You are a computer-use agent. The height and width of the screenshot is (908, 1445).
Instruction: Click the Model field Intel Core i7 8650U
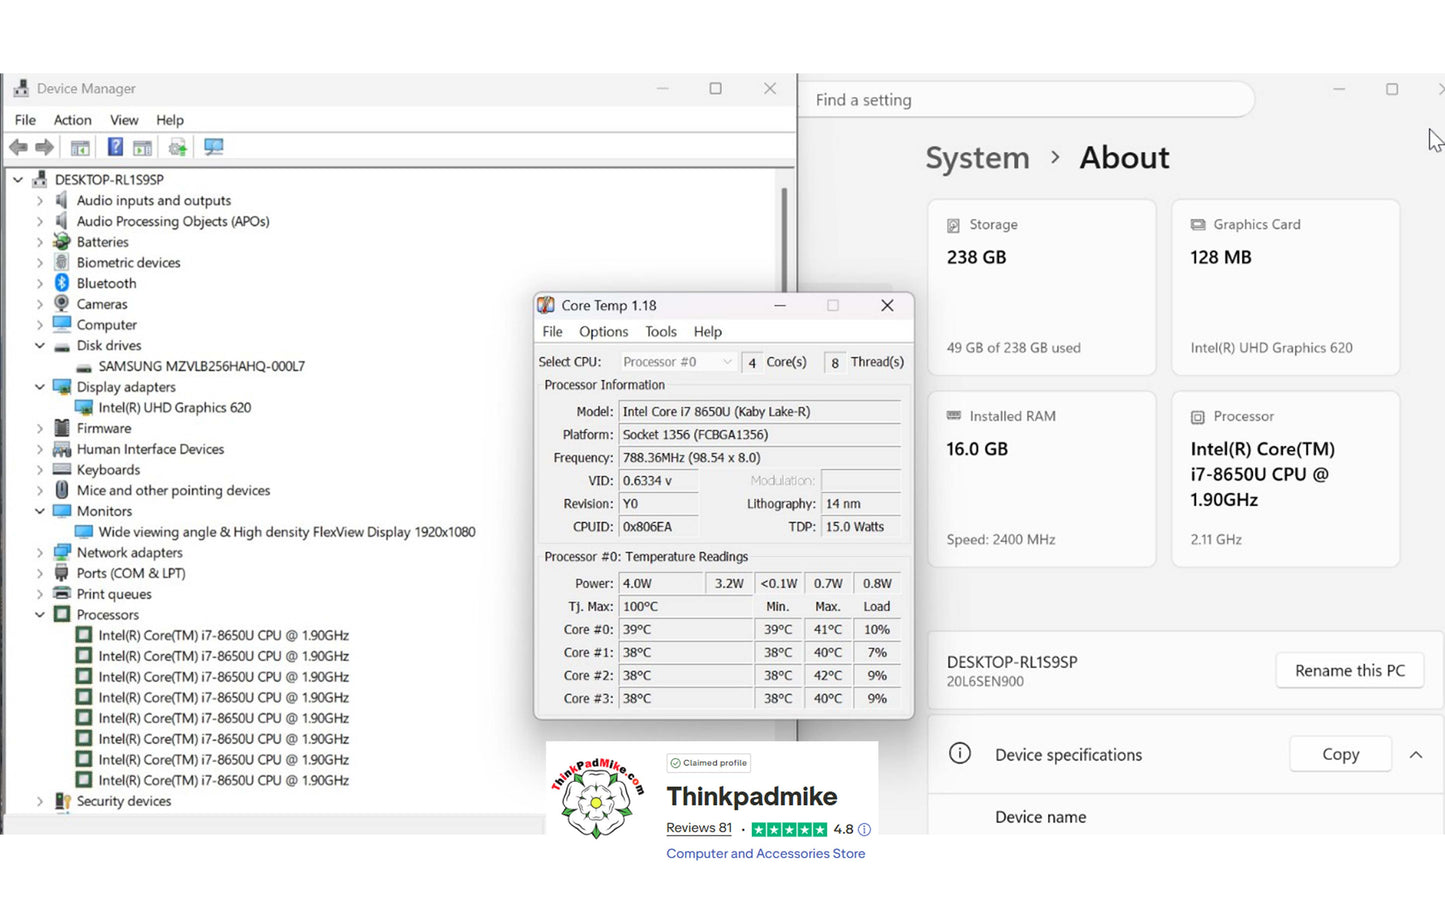pos(759,411)
